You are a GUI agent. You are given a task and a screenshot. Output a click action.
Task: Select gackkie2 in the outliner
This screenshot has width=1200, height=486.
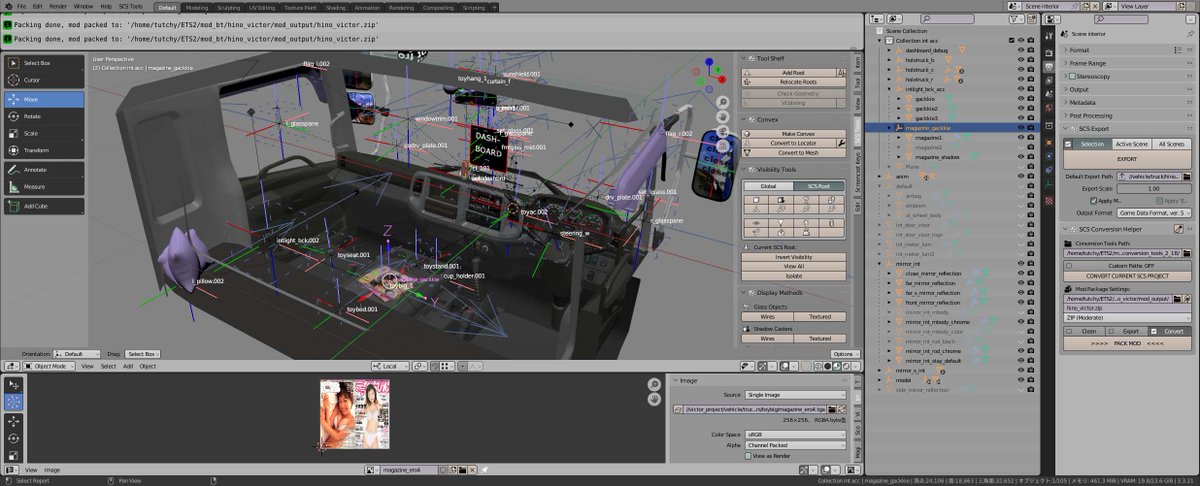click(925, 109)
